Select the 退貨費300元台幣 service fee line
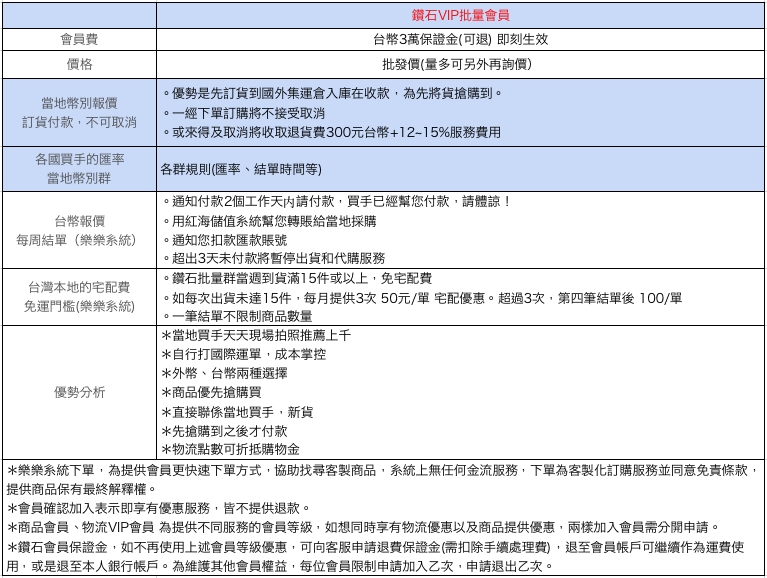Viewport: 767px width, 578px height. coord(335,132)
